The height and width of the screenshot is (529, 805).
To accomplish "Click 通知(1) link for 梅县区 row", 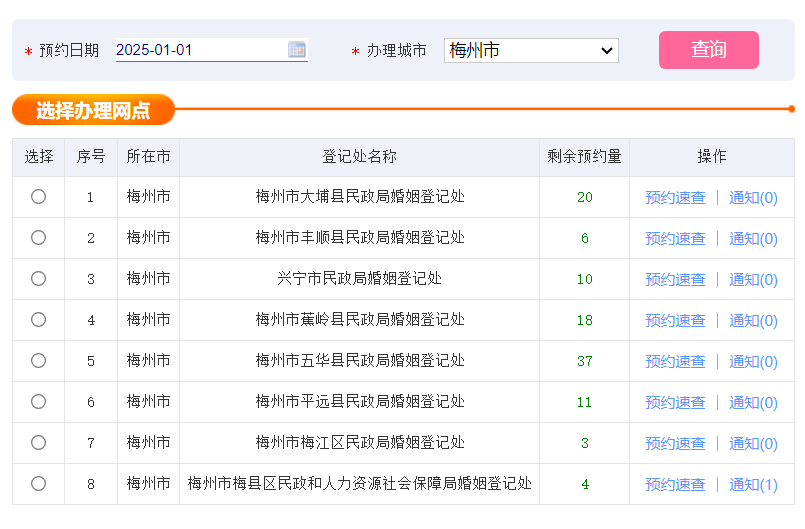I will click(753, 485).
